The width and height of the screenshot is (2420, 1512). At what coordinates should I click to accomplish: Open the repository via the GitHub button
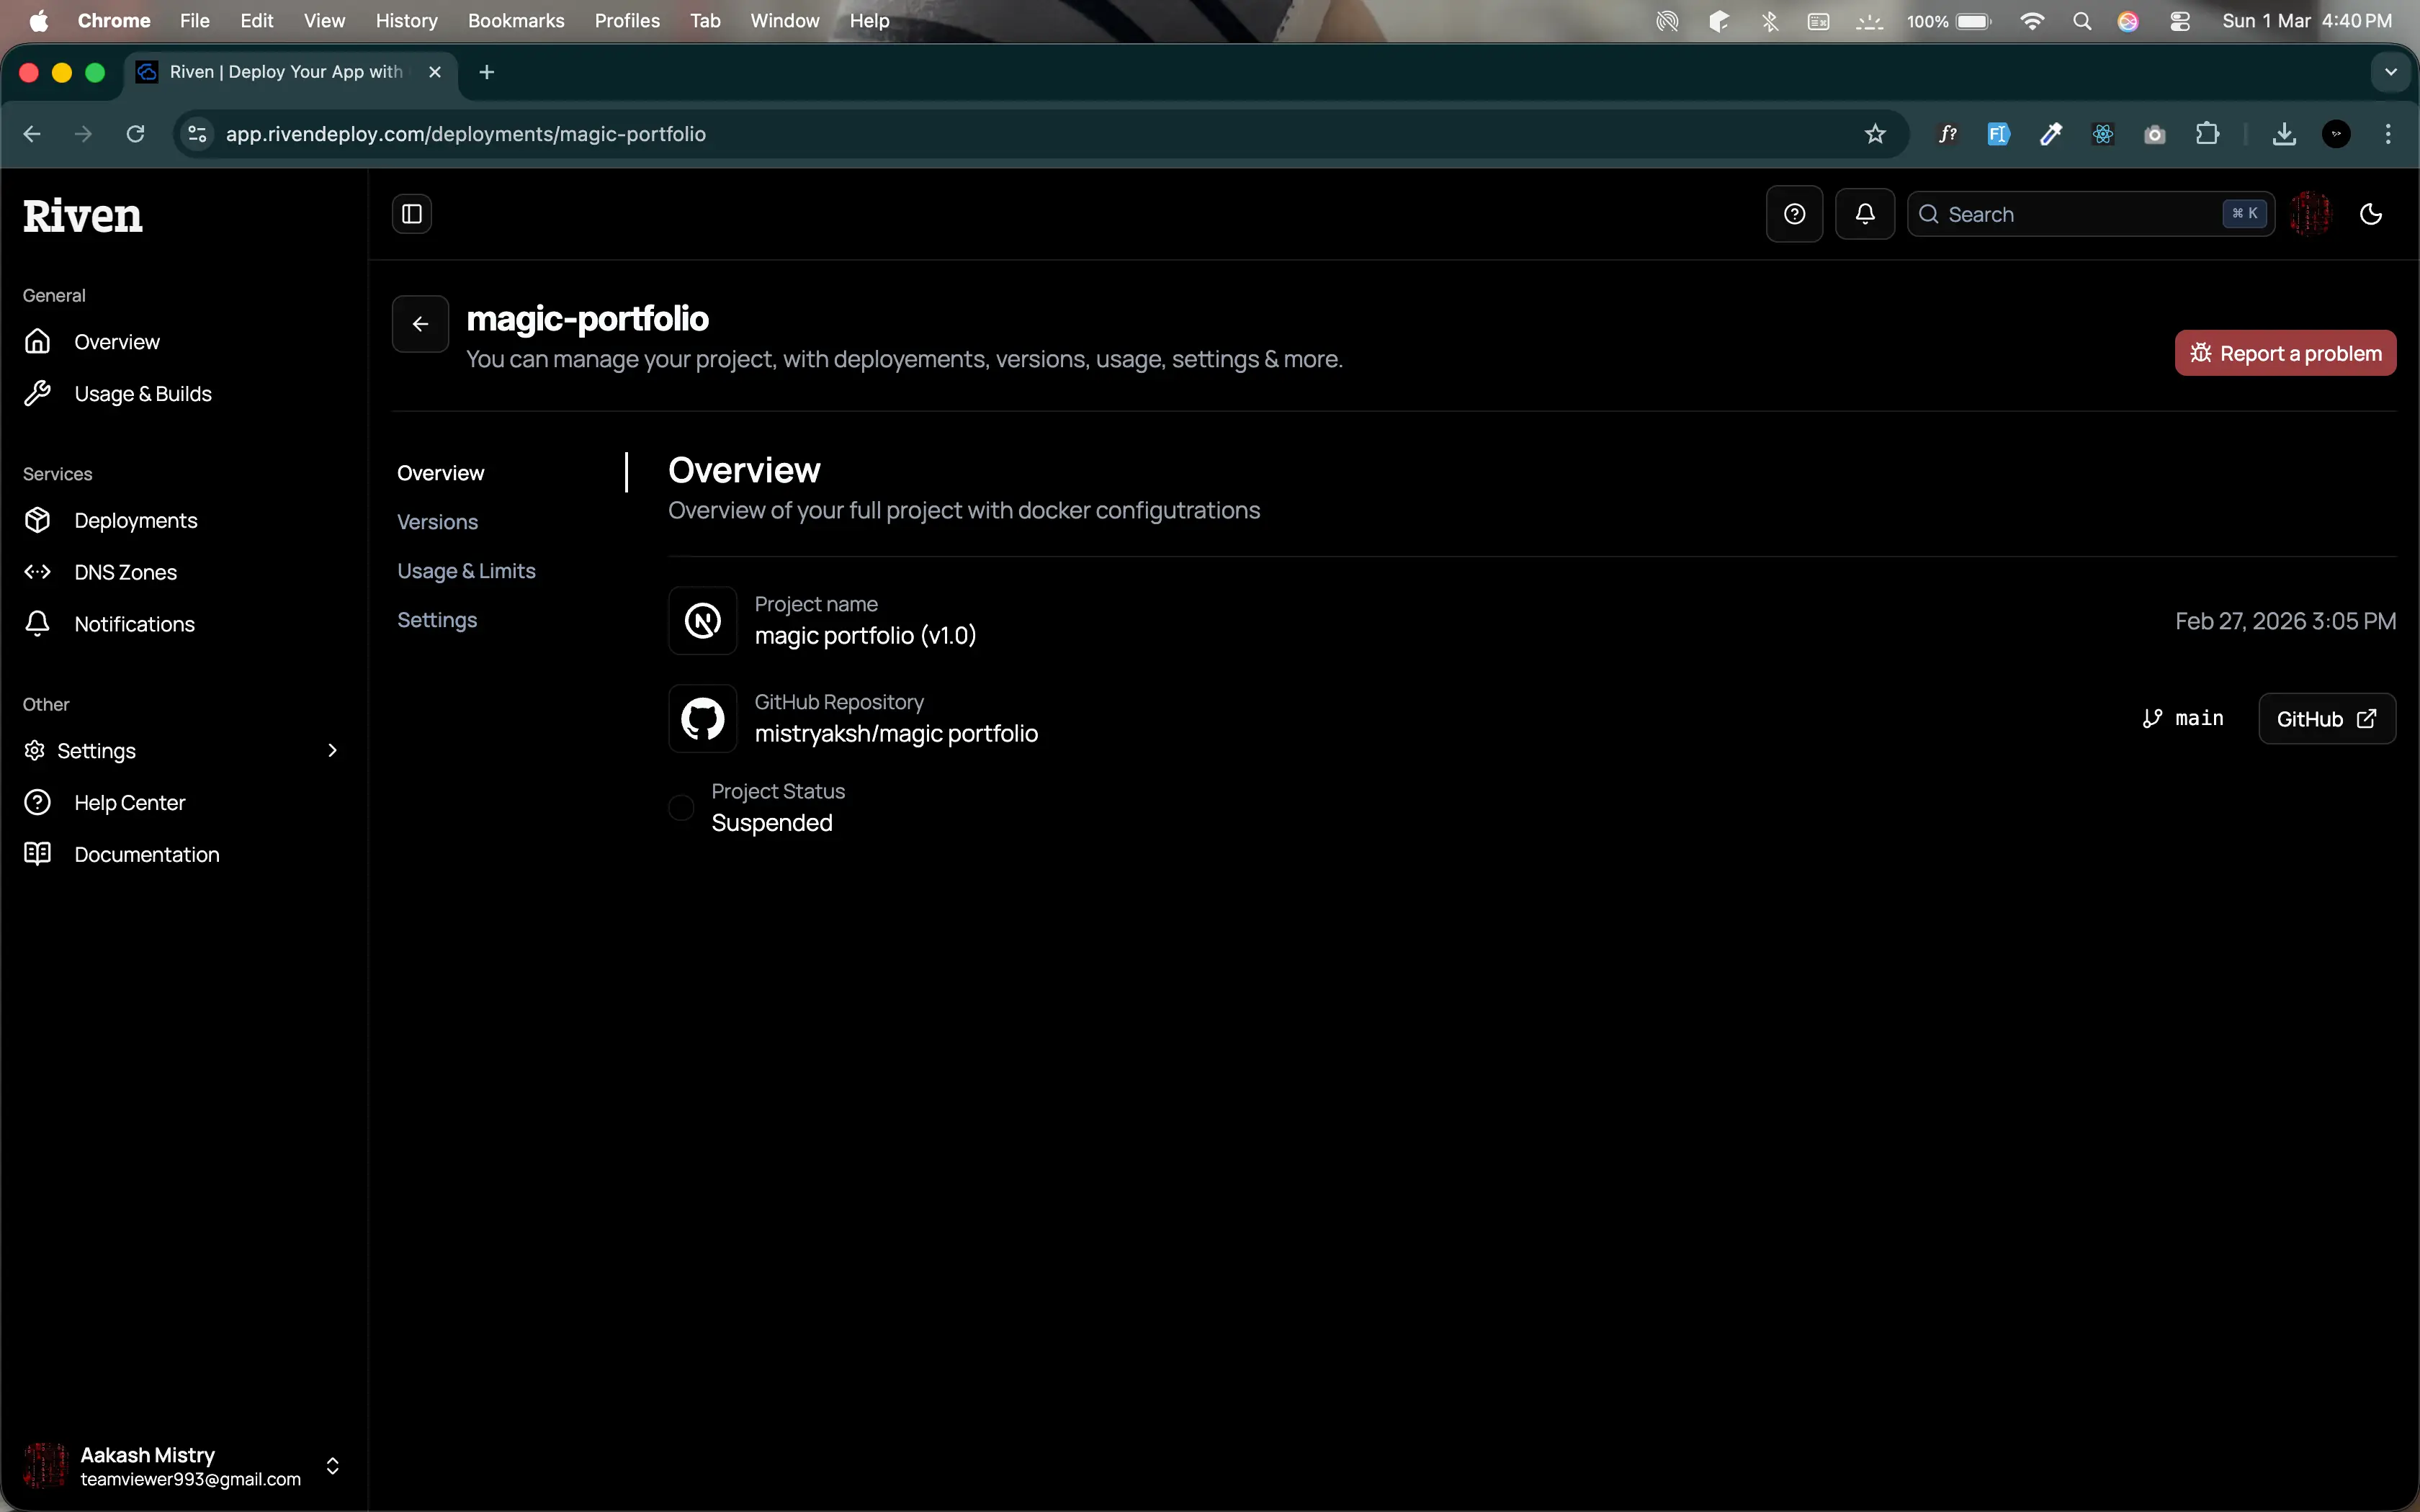tap(2325, 718)
